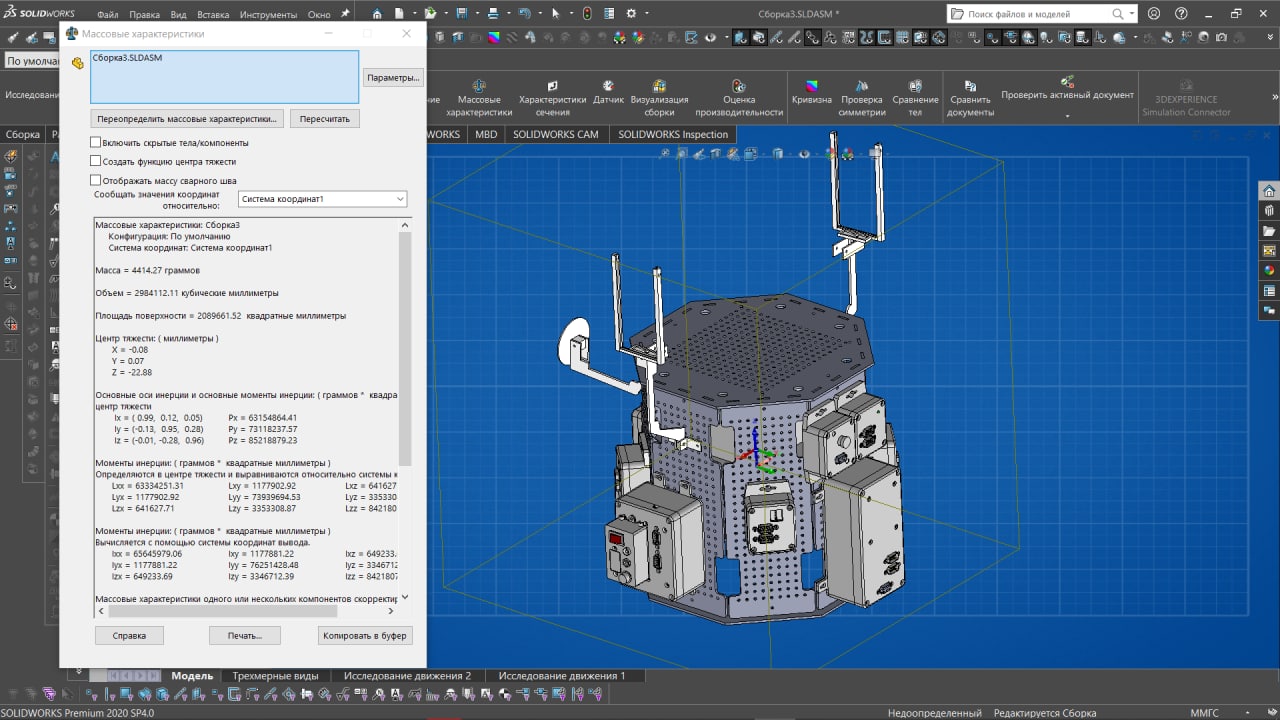Switch to Исследование движения 2 tab
The height and width of the screenshot is (720, 1280).
point(406,676)
